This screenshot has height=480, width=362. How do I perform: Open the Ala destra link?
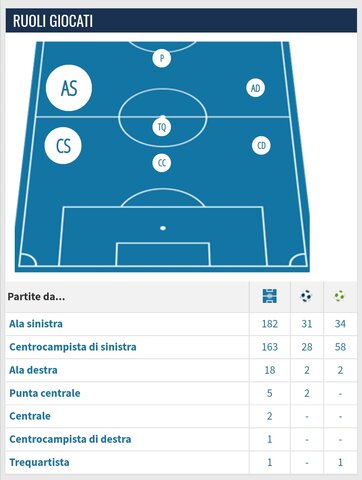tap(33, 370)
